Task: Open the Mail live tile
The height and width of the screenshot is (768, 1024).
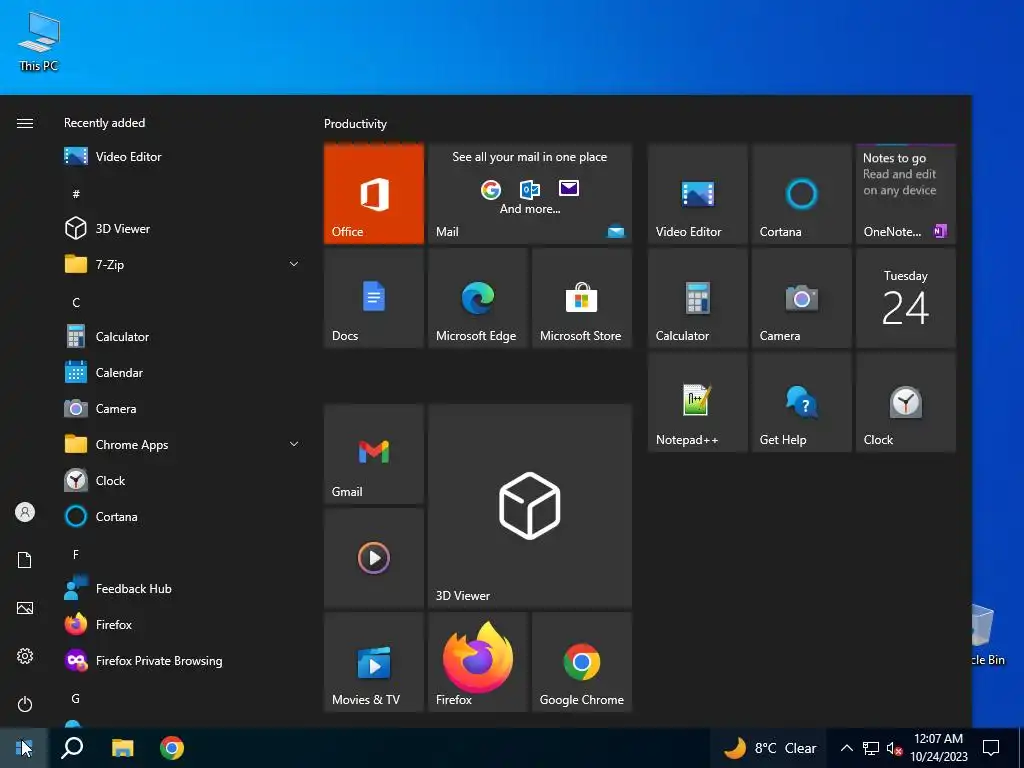Action: [530, 194]
